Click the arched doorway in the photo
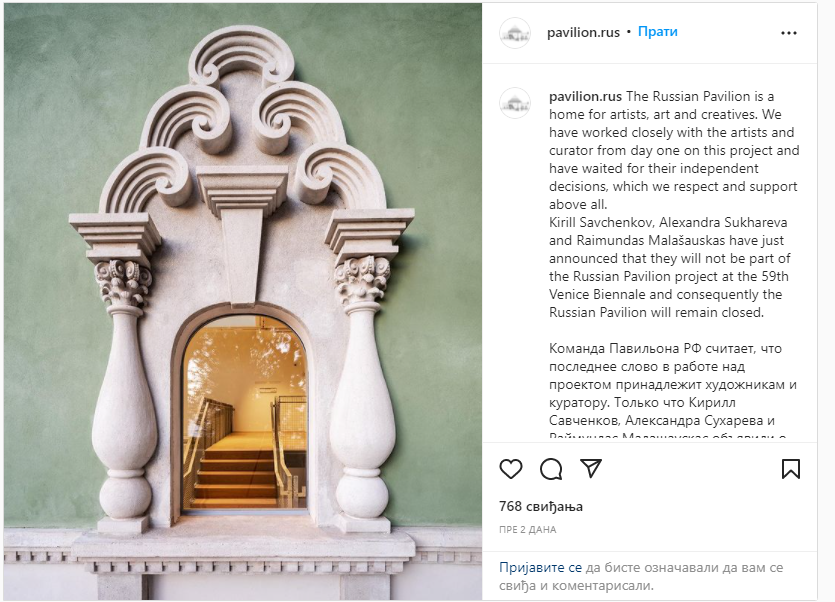The width and height of the screenshot is (835, 602). click(x=245, y=413)
